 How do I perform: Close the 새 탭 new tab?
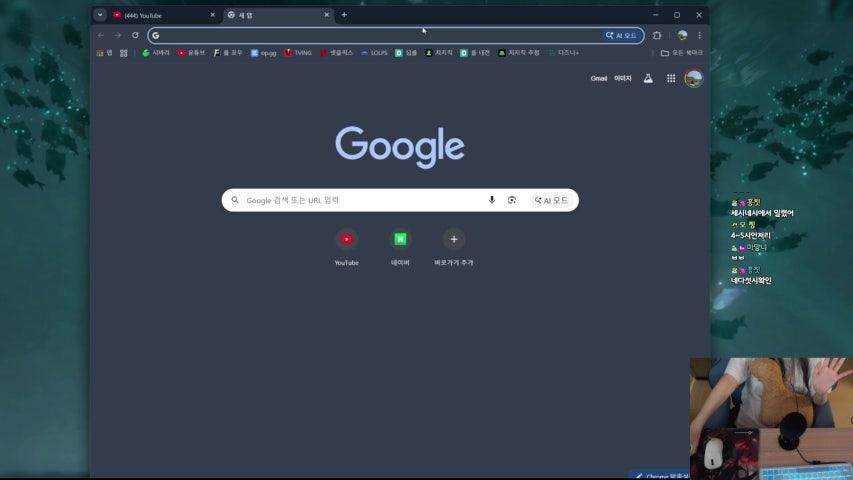326,15
